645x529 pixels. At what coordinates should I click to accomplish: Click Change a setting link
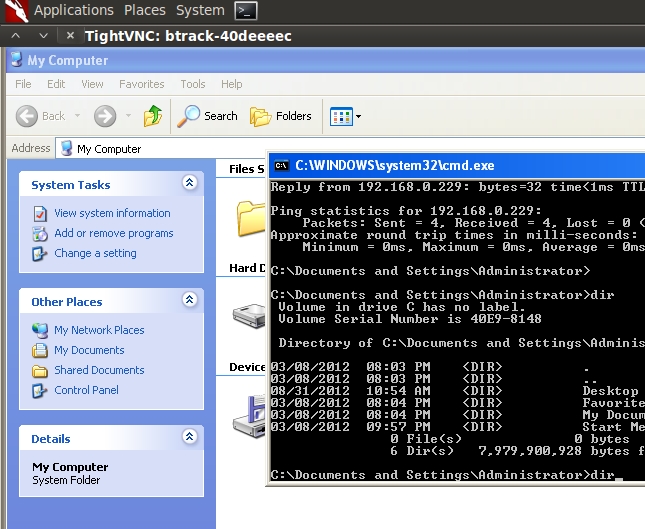[x=95, y=253]
